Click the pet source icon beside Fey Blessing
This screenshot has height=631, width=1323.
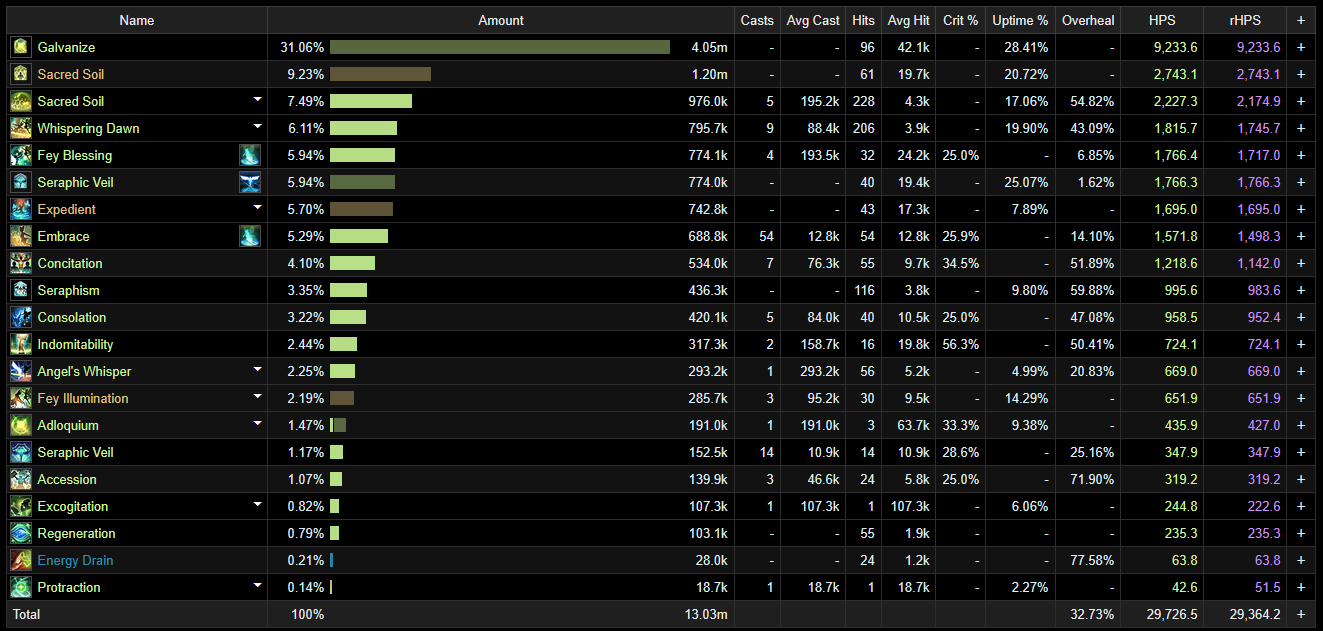click(x=250, y=155)
